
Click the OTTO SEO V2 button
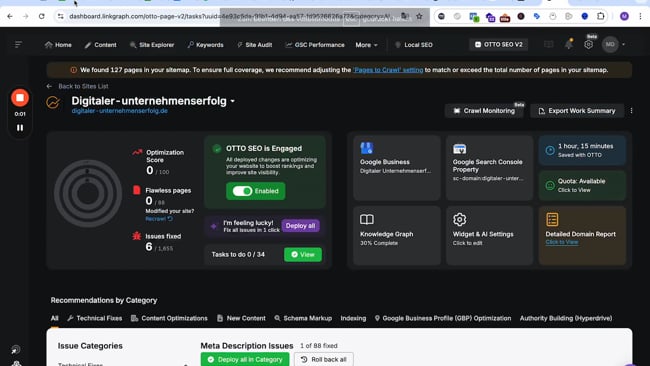tap(498, 44)
